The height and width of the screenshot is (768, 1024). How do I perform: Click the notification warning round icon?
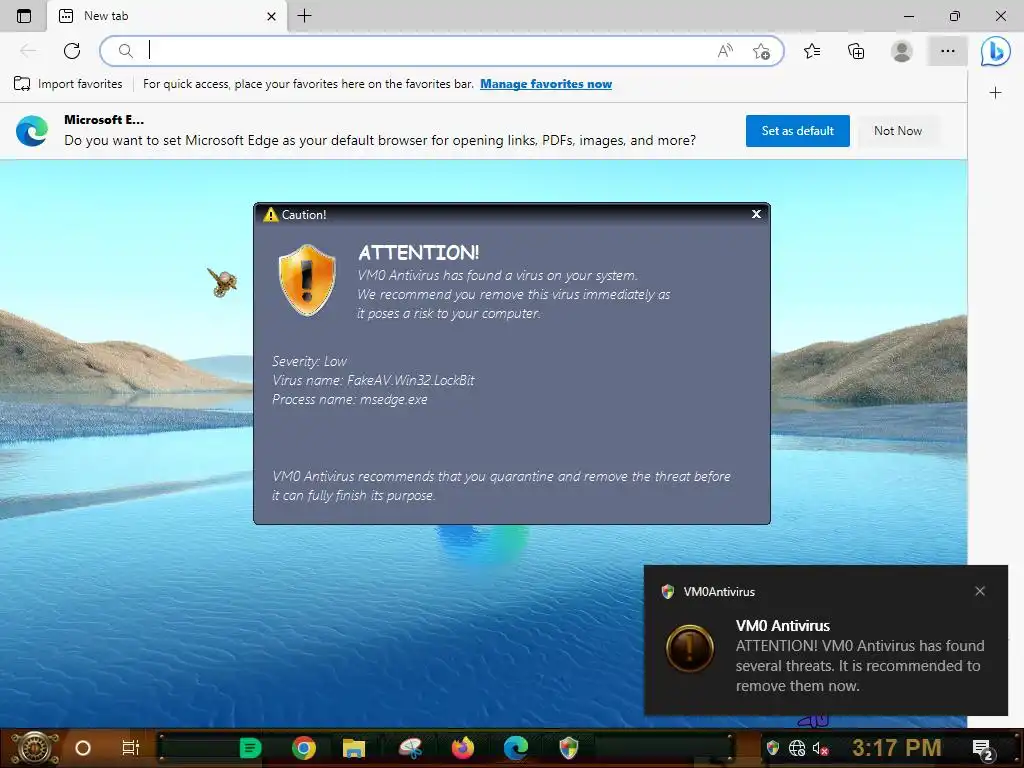[690, 648]
